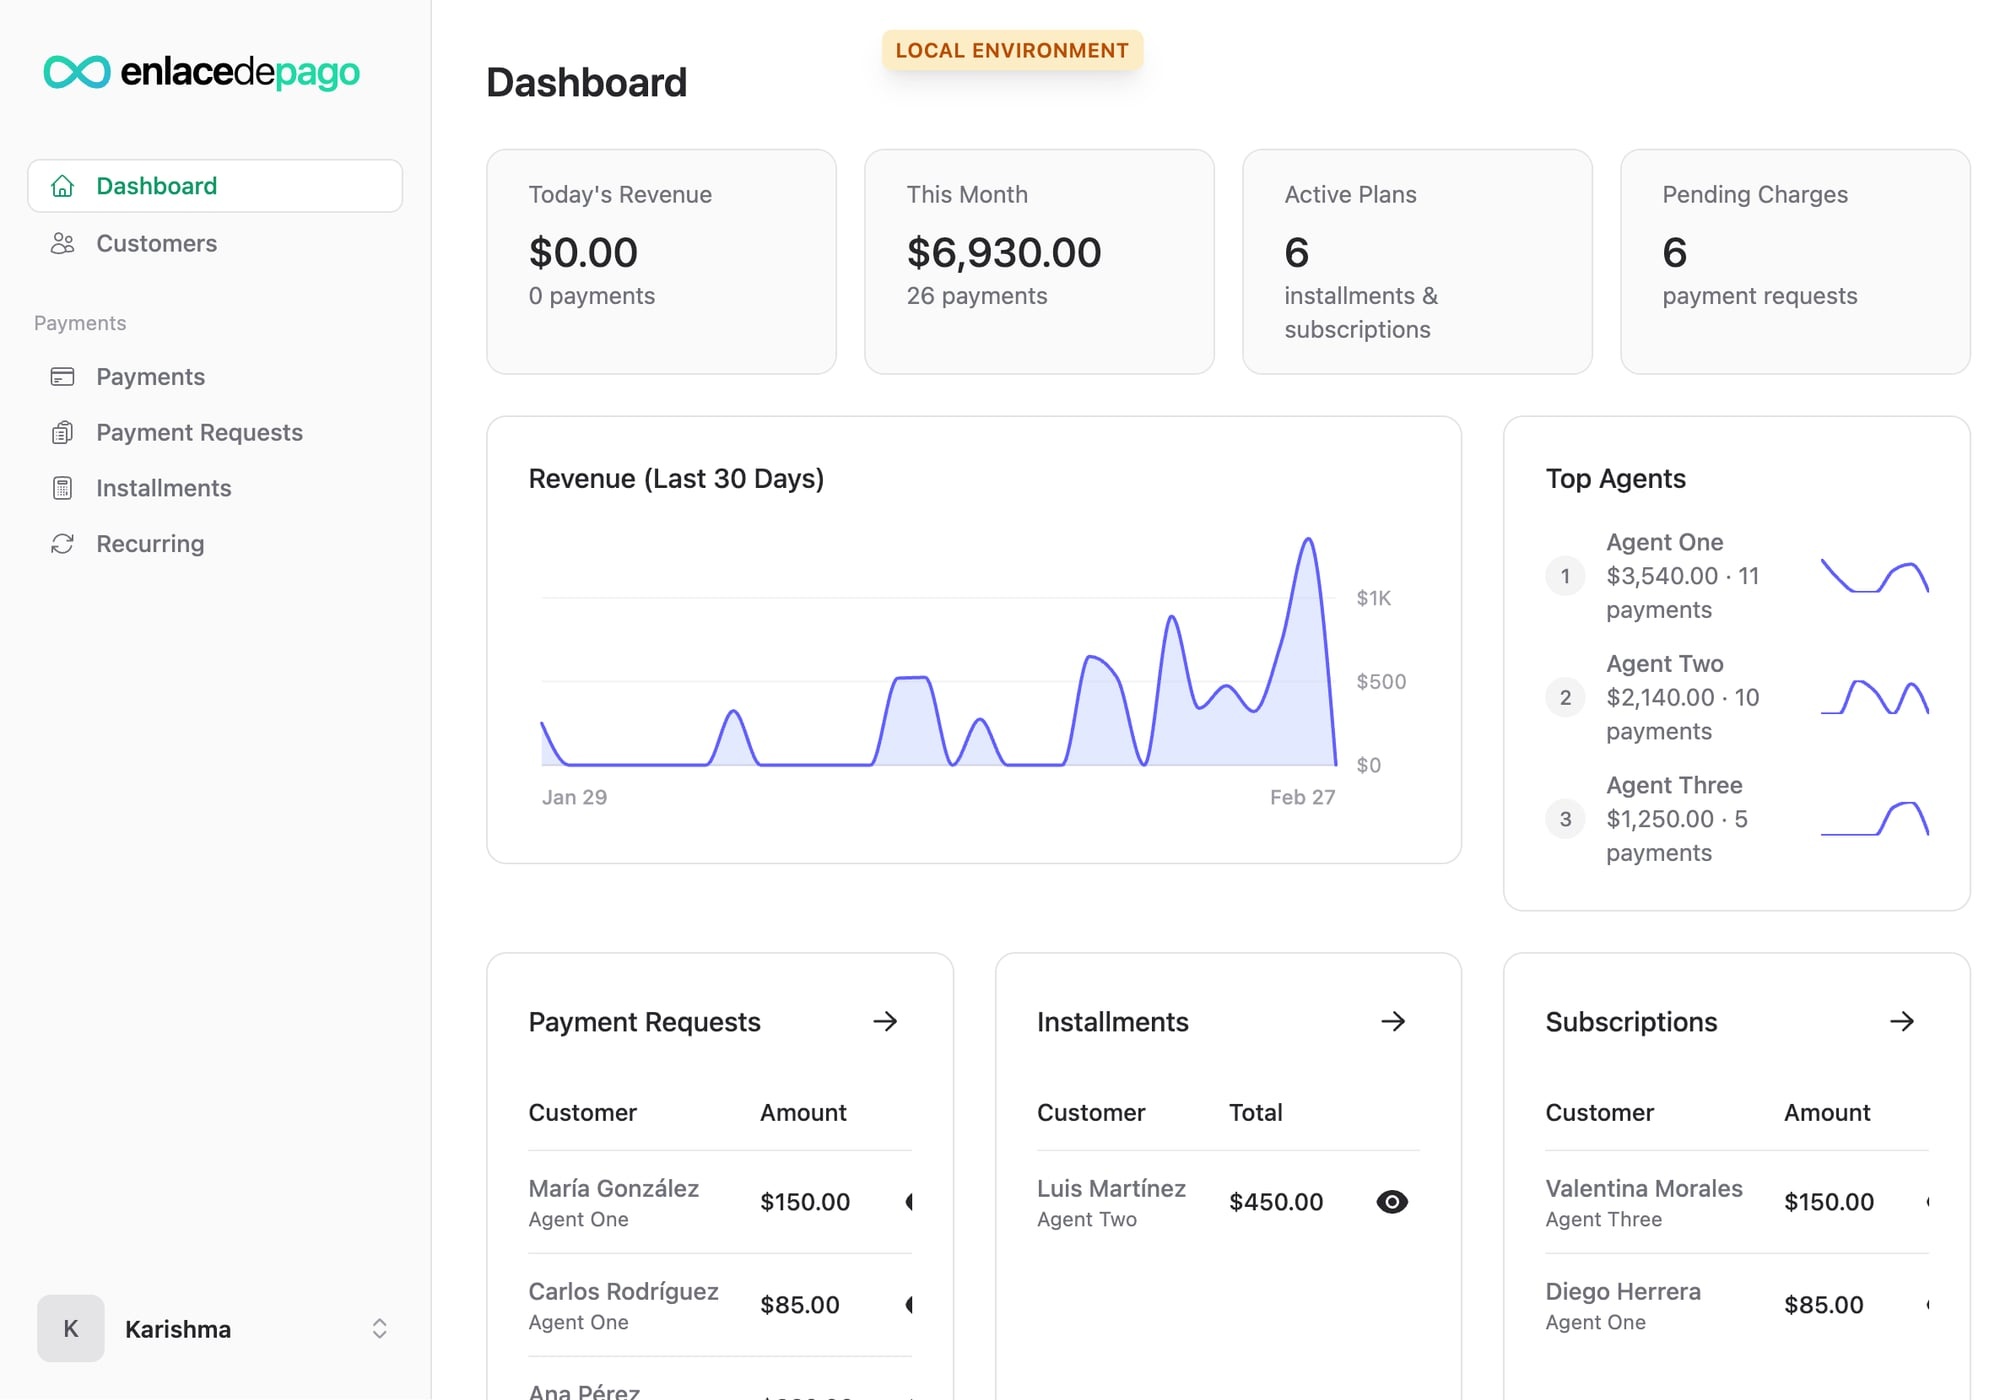Image resolution: width=2000 pixels, height=1400 pixels.
Task: Click rank badge 1 in Top Agents
Action: click(1565, 576)
